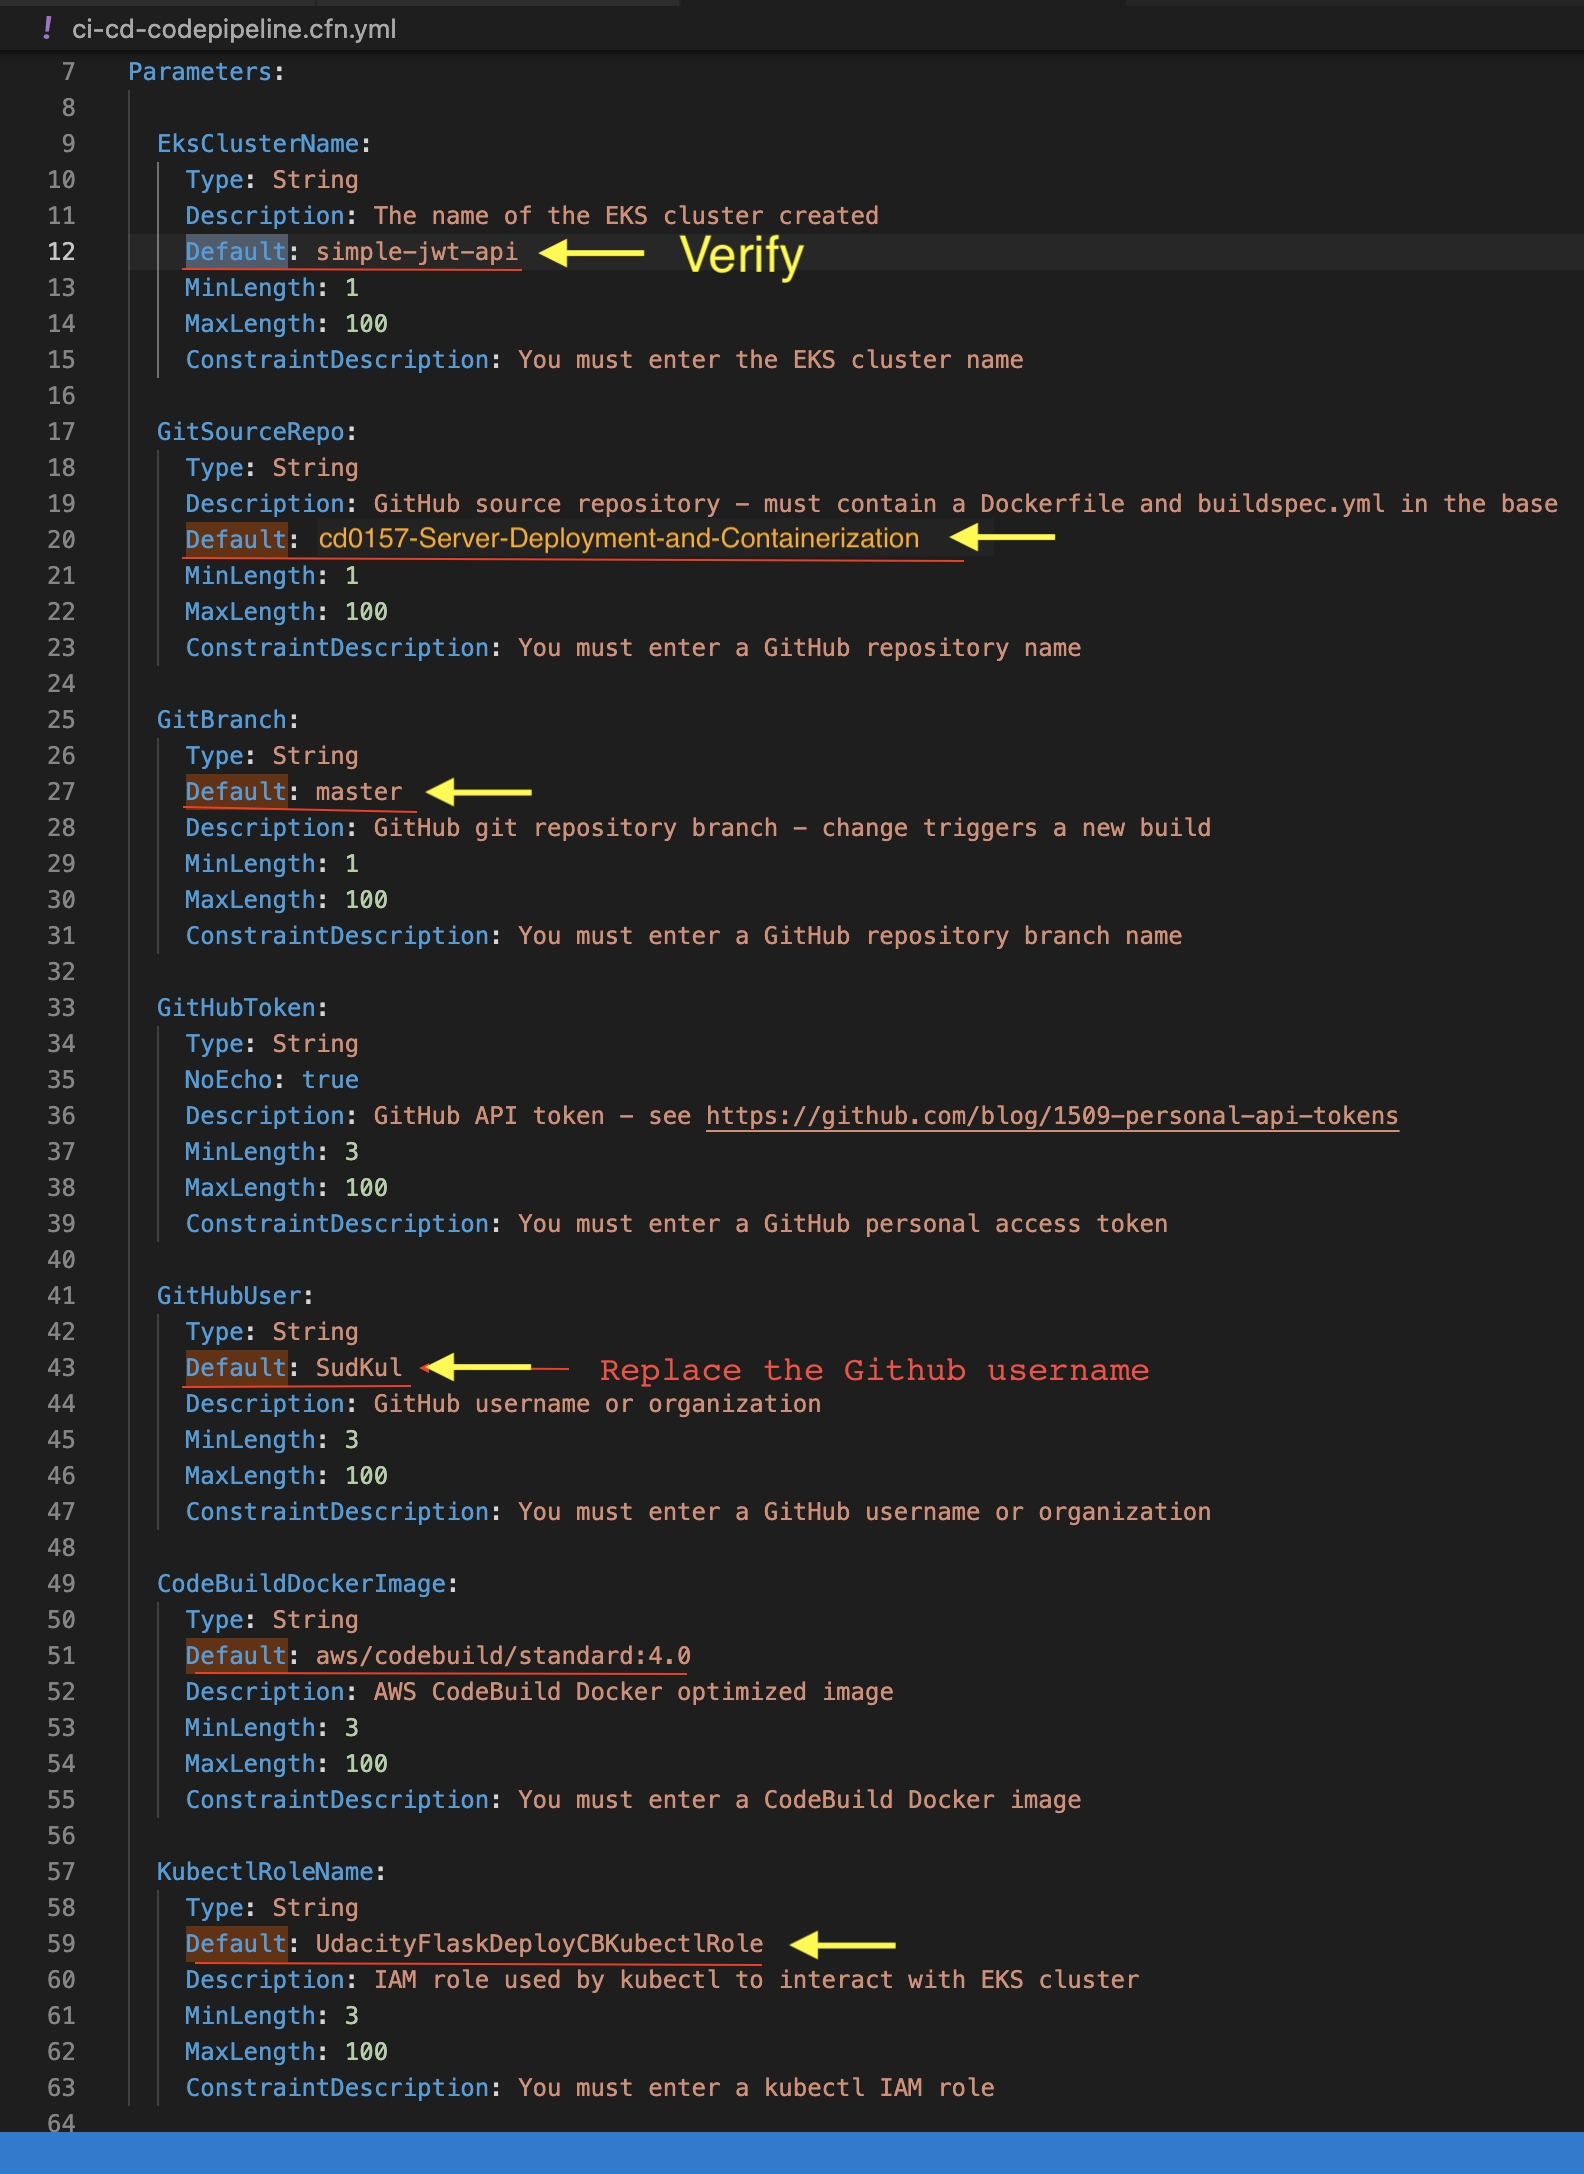Click the simple-jwt-api default value

pyautogui.click(x=417, y=252)
